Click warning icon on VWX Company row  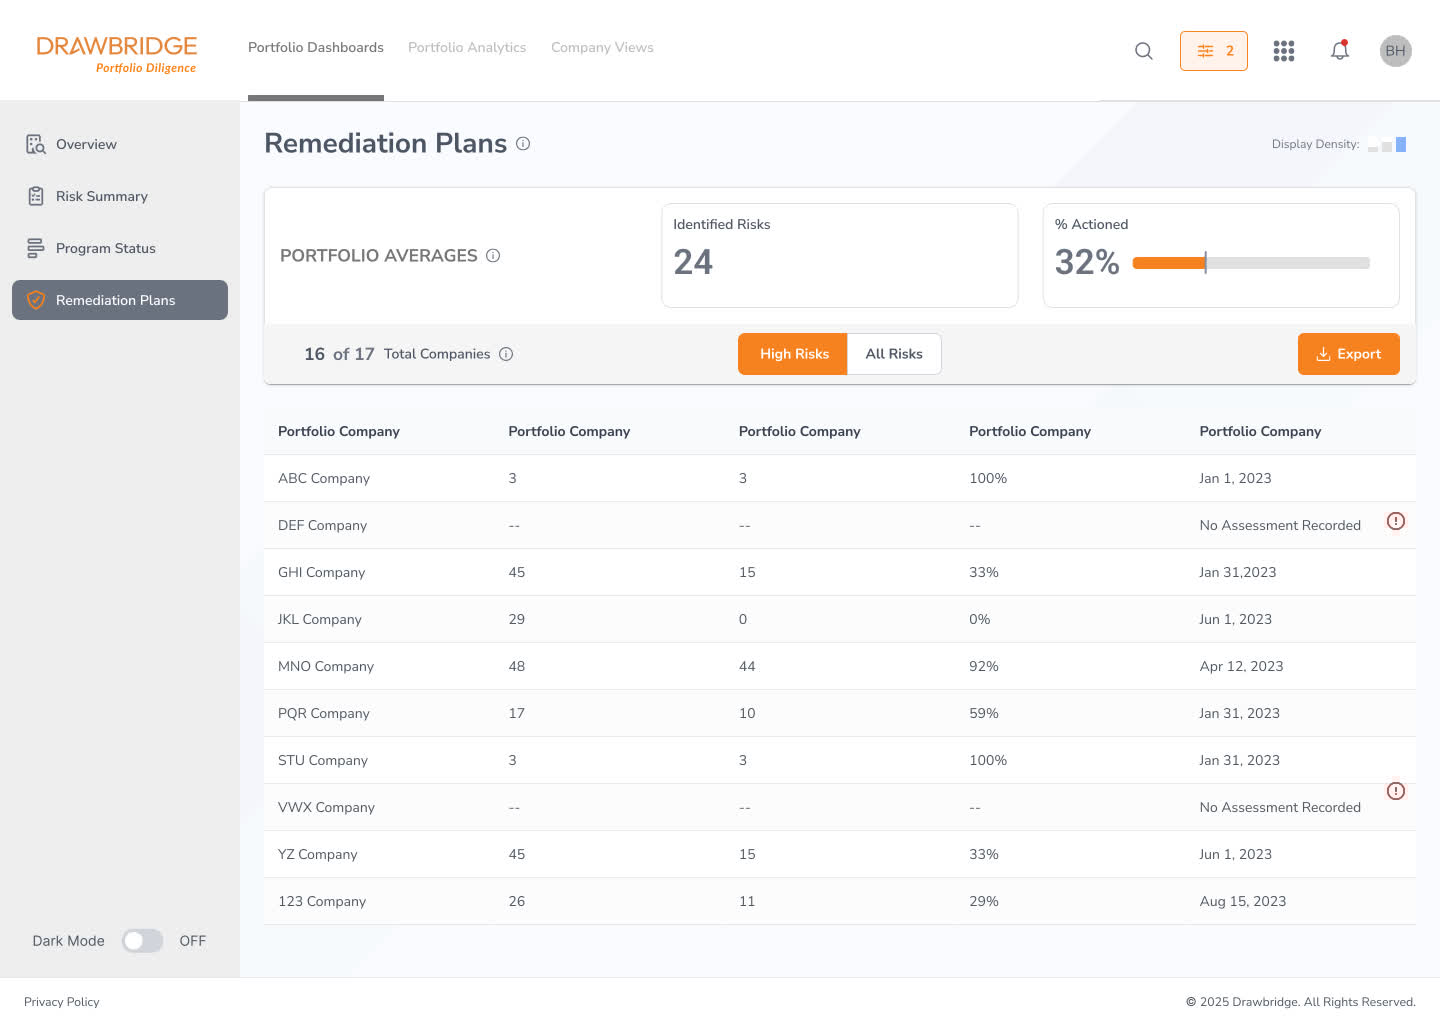(x=1396, y=791)
